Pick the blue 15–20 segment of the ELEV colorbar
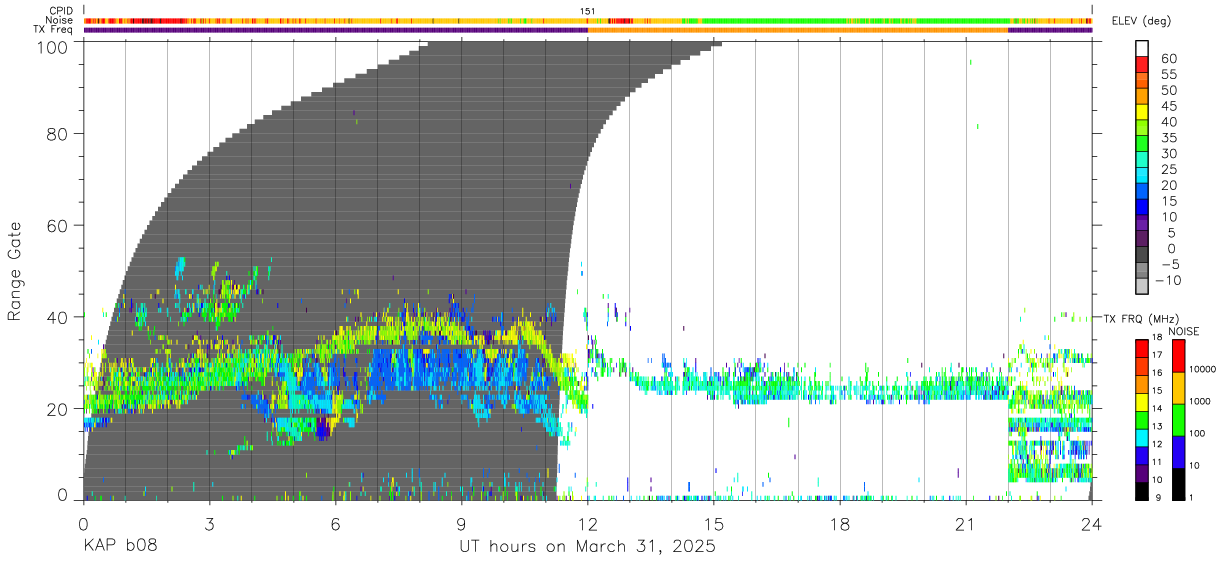 (1142, 193)
